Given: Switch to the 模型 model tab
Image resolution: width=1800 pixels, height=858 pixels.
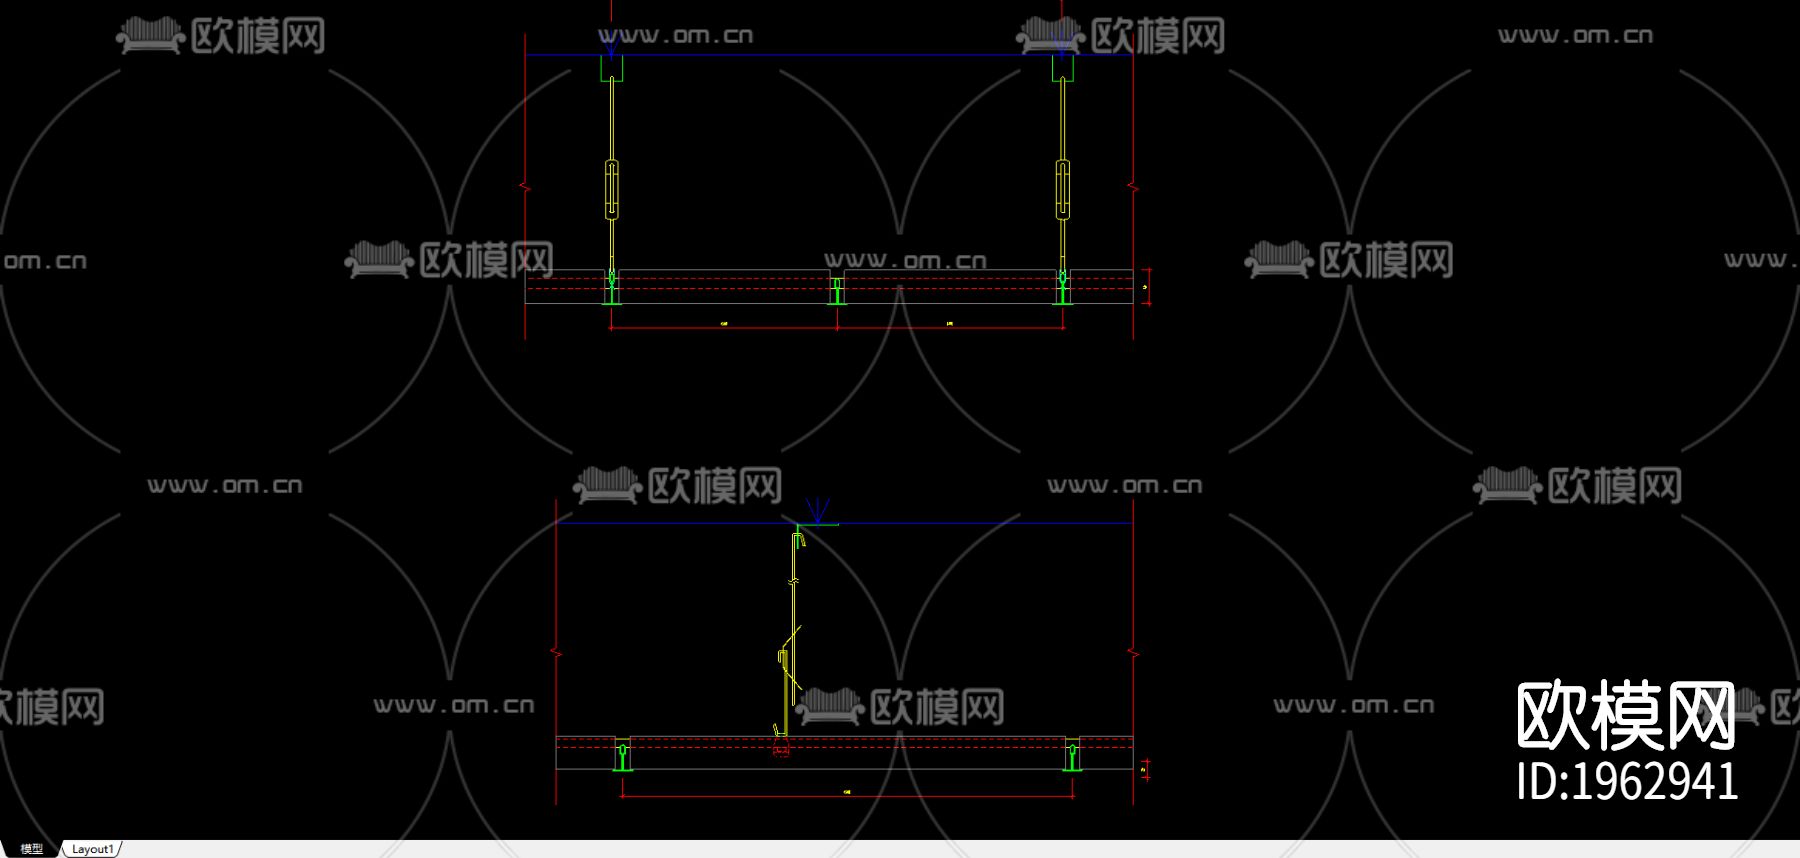Looking at the screenshot, I should (31, 849).
